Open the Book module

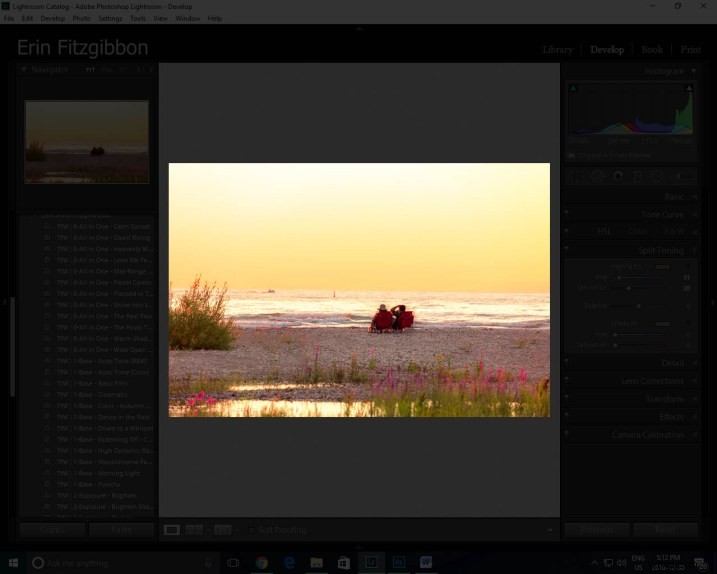pyautogui.click(x=652, y=49)
